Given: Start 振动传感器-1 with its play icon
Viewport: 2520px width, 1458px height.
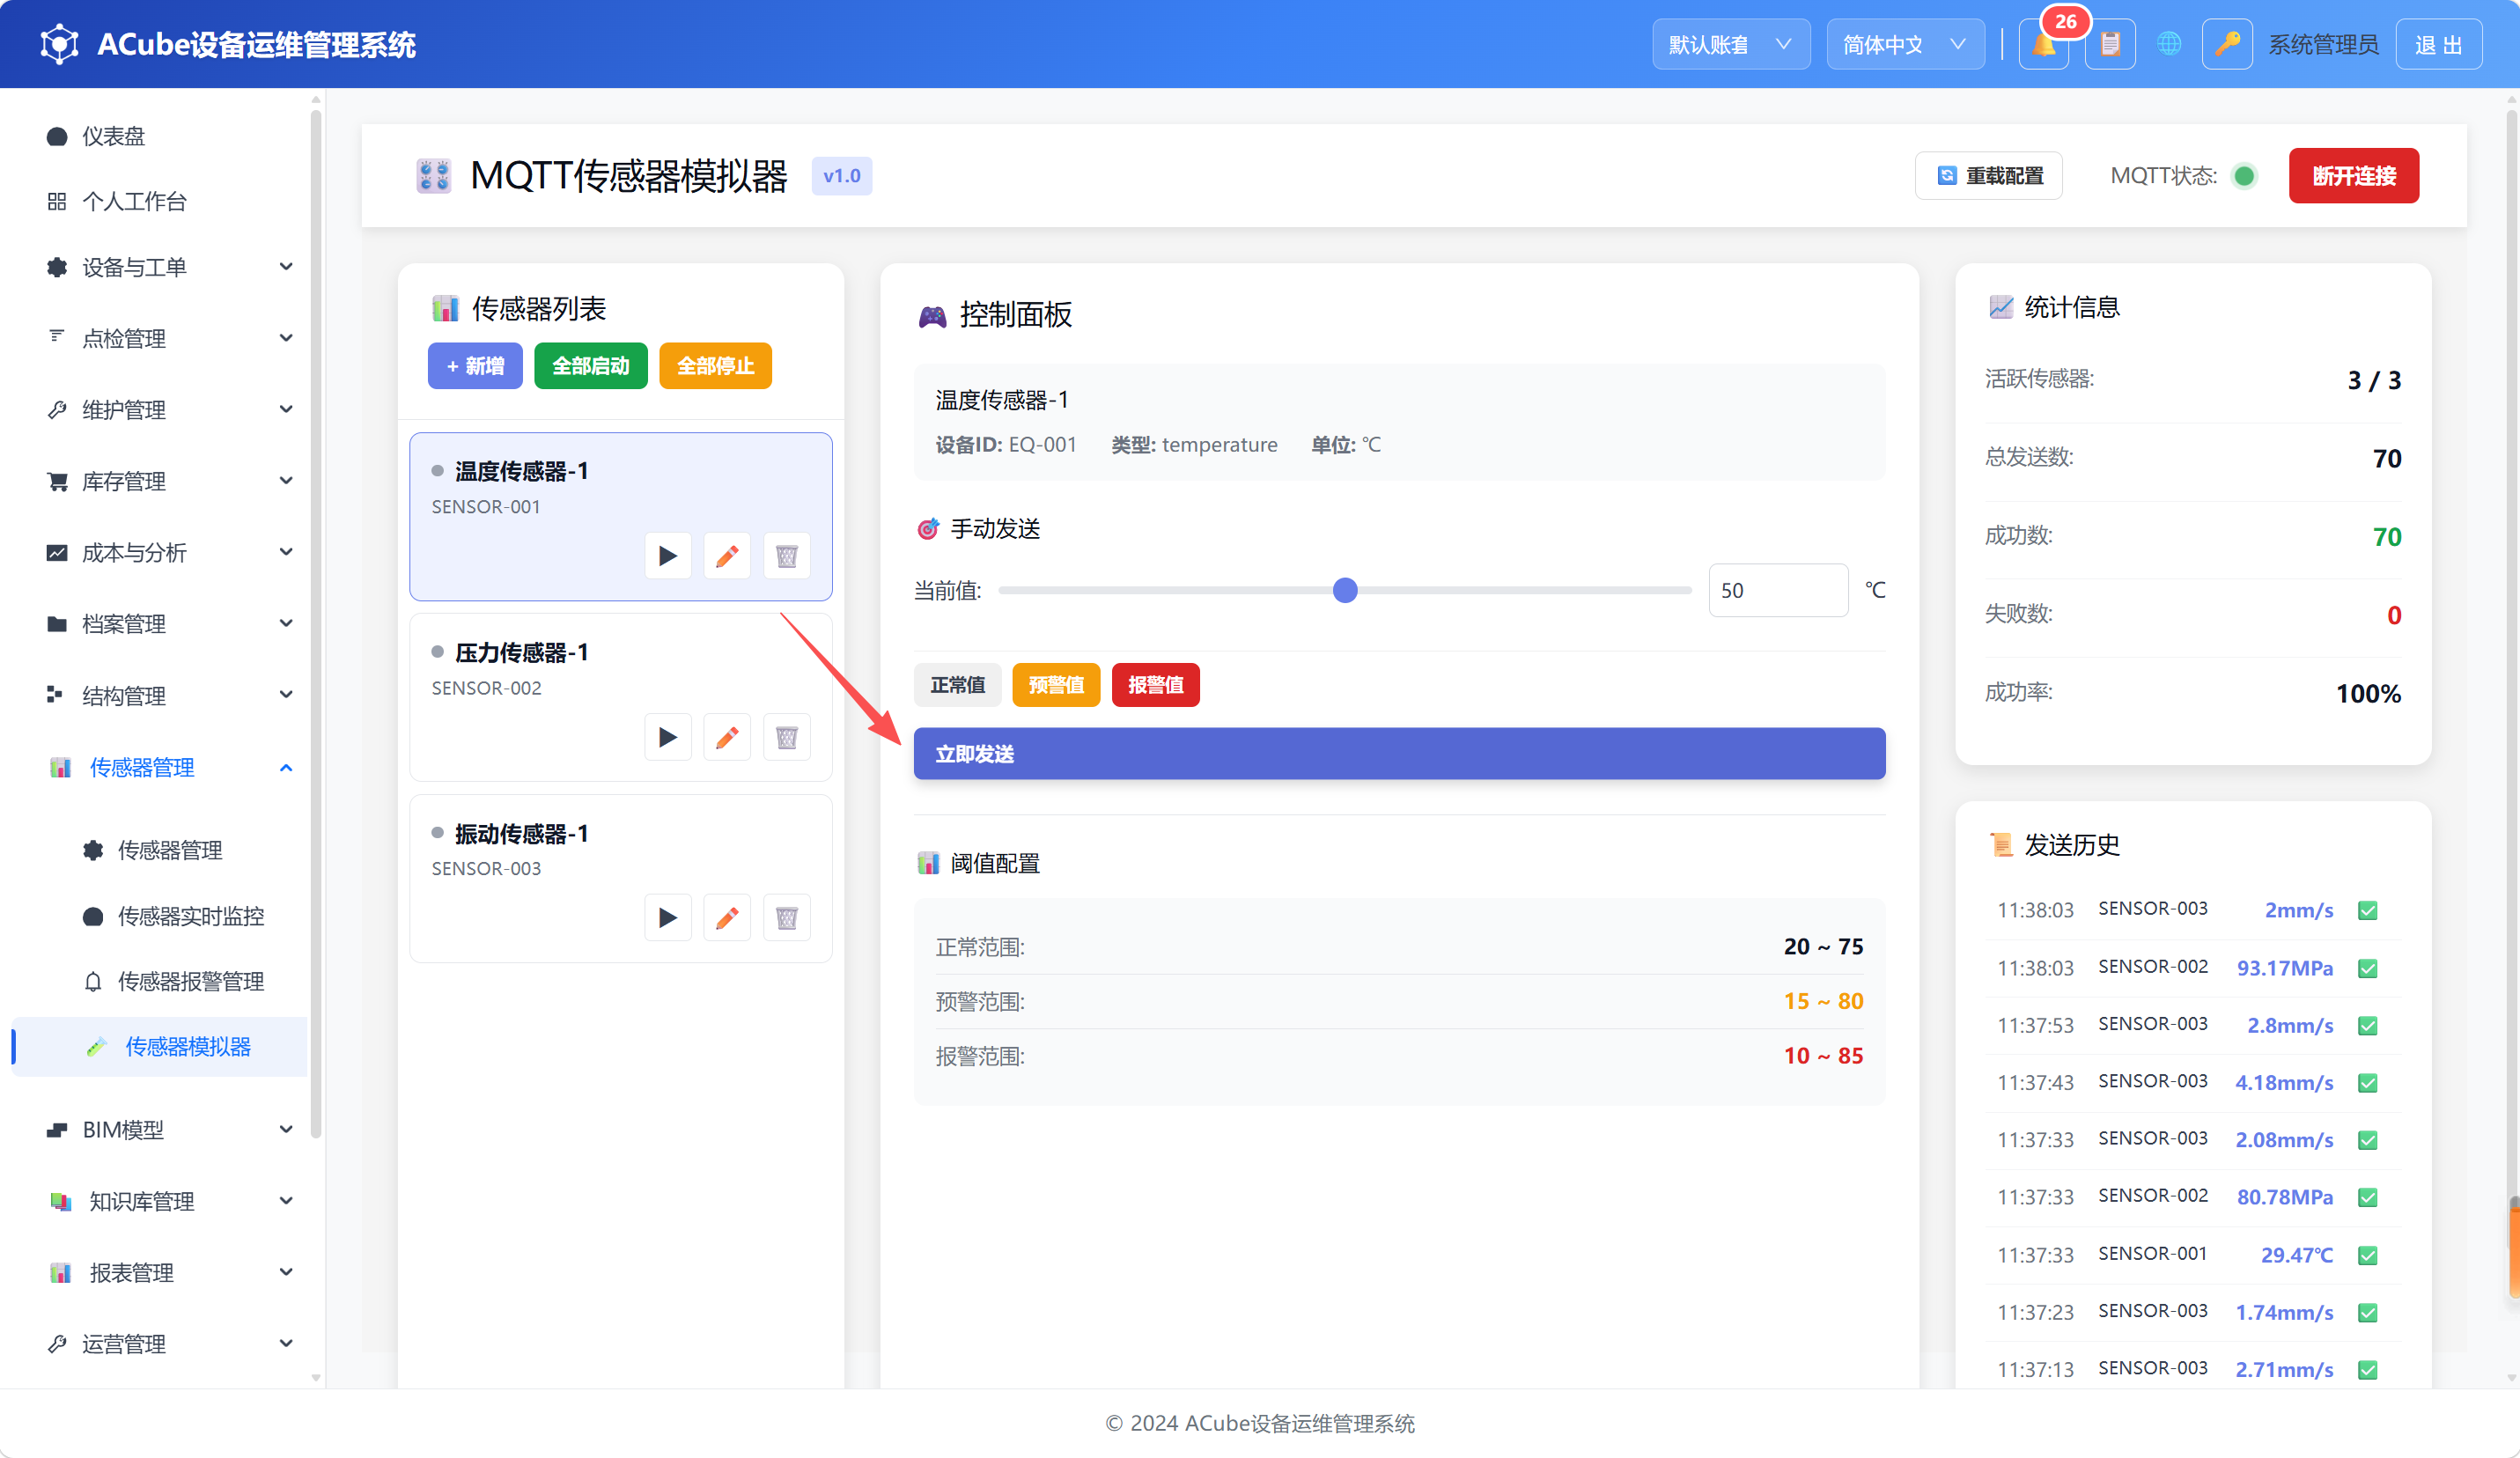Looking at the screenshot, I should (668, 918).
